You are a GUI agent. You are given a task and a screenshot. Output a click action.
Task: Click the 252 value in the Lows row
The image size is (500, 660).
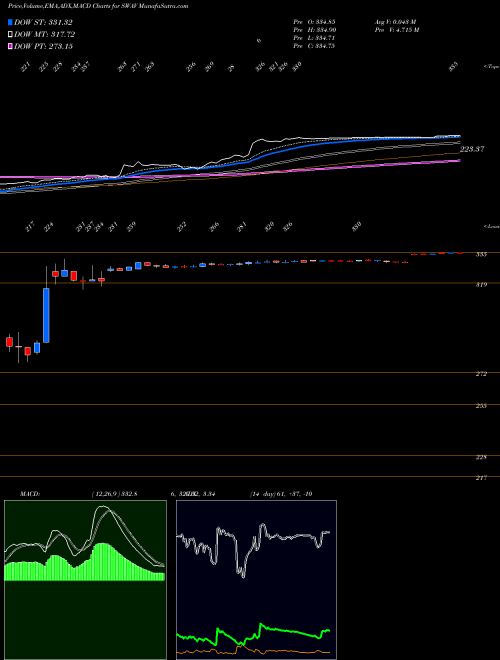181,227
